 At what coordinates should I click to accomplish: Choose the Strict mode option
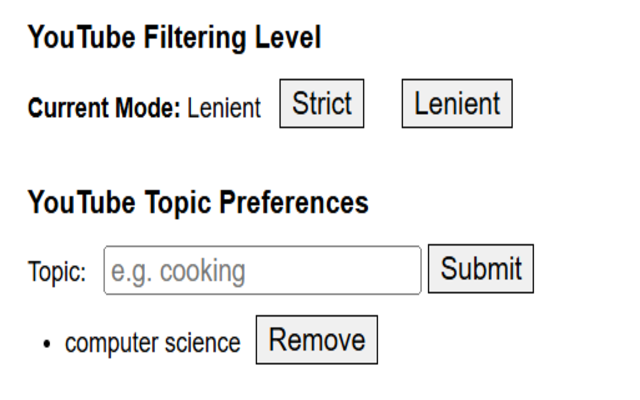point(322,103)
